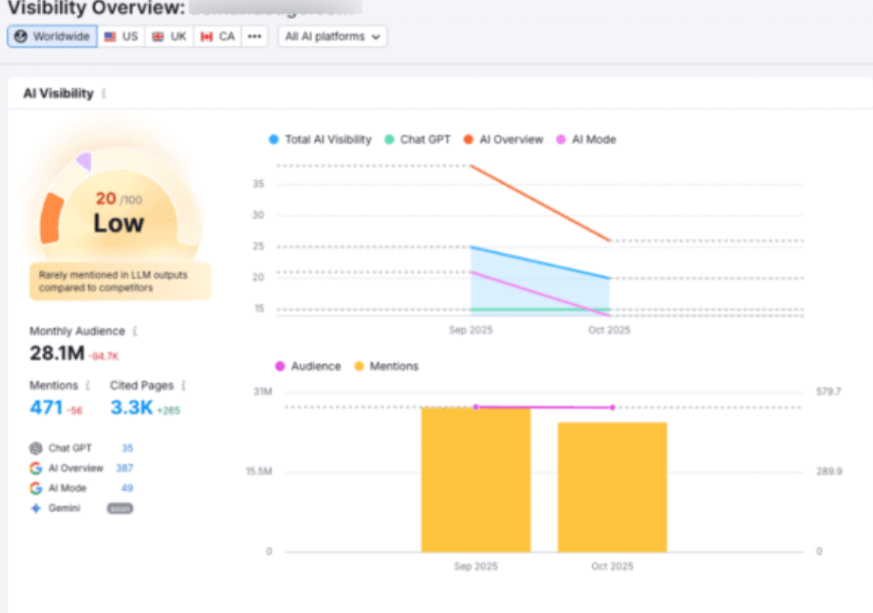Toggle Chat GPT legend series

point(418,140)
